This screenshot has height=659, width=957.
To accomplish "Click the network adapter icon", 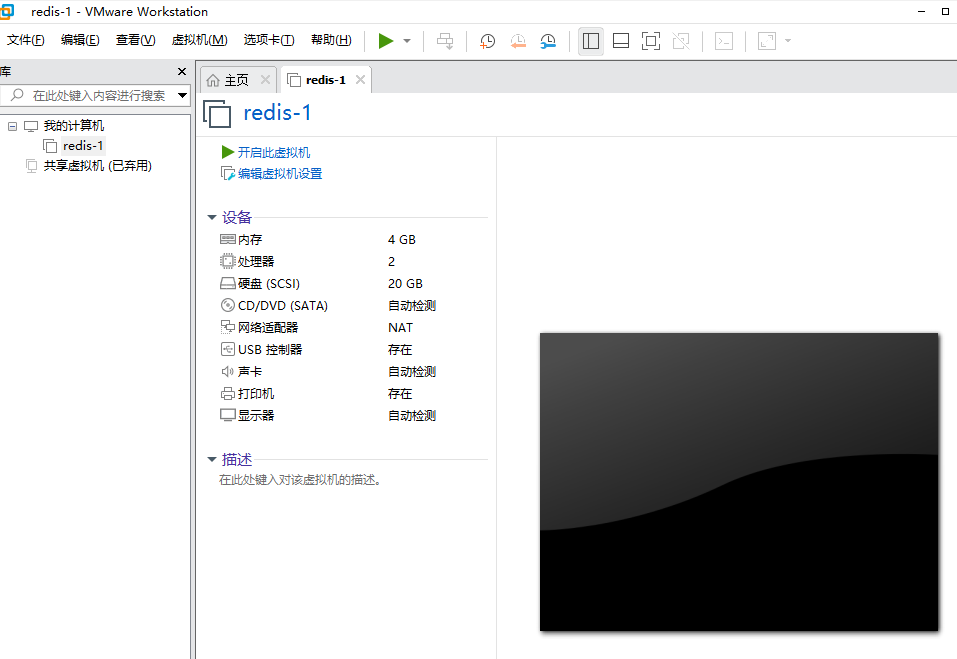I will click(x=228, y=327).
